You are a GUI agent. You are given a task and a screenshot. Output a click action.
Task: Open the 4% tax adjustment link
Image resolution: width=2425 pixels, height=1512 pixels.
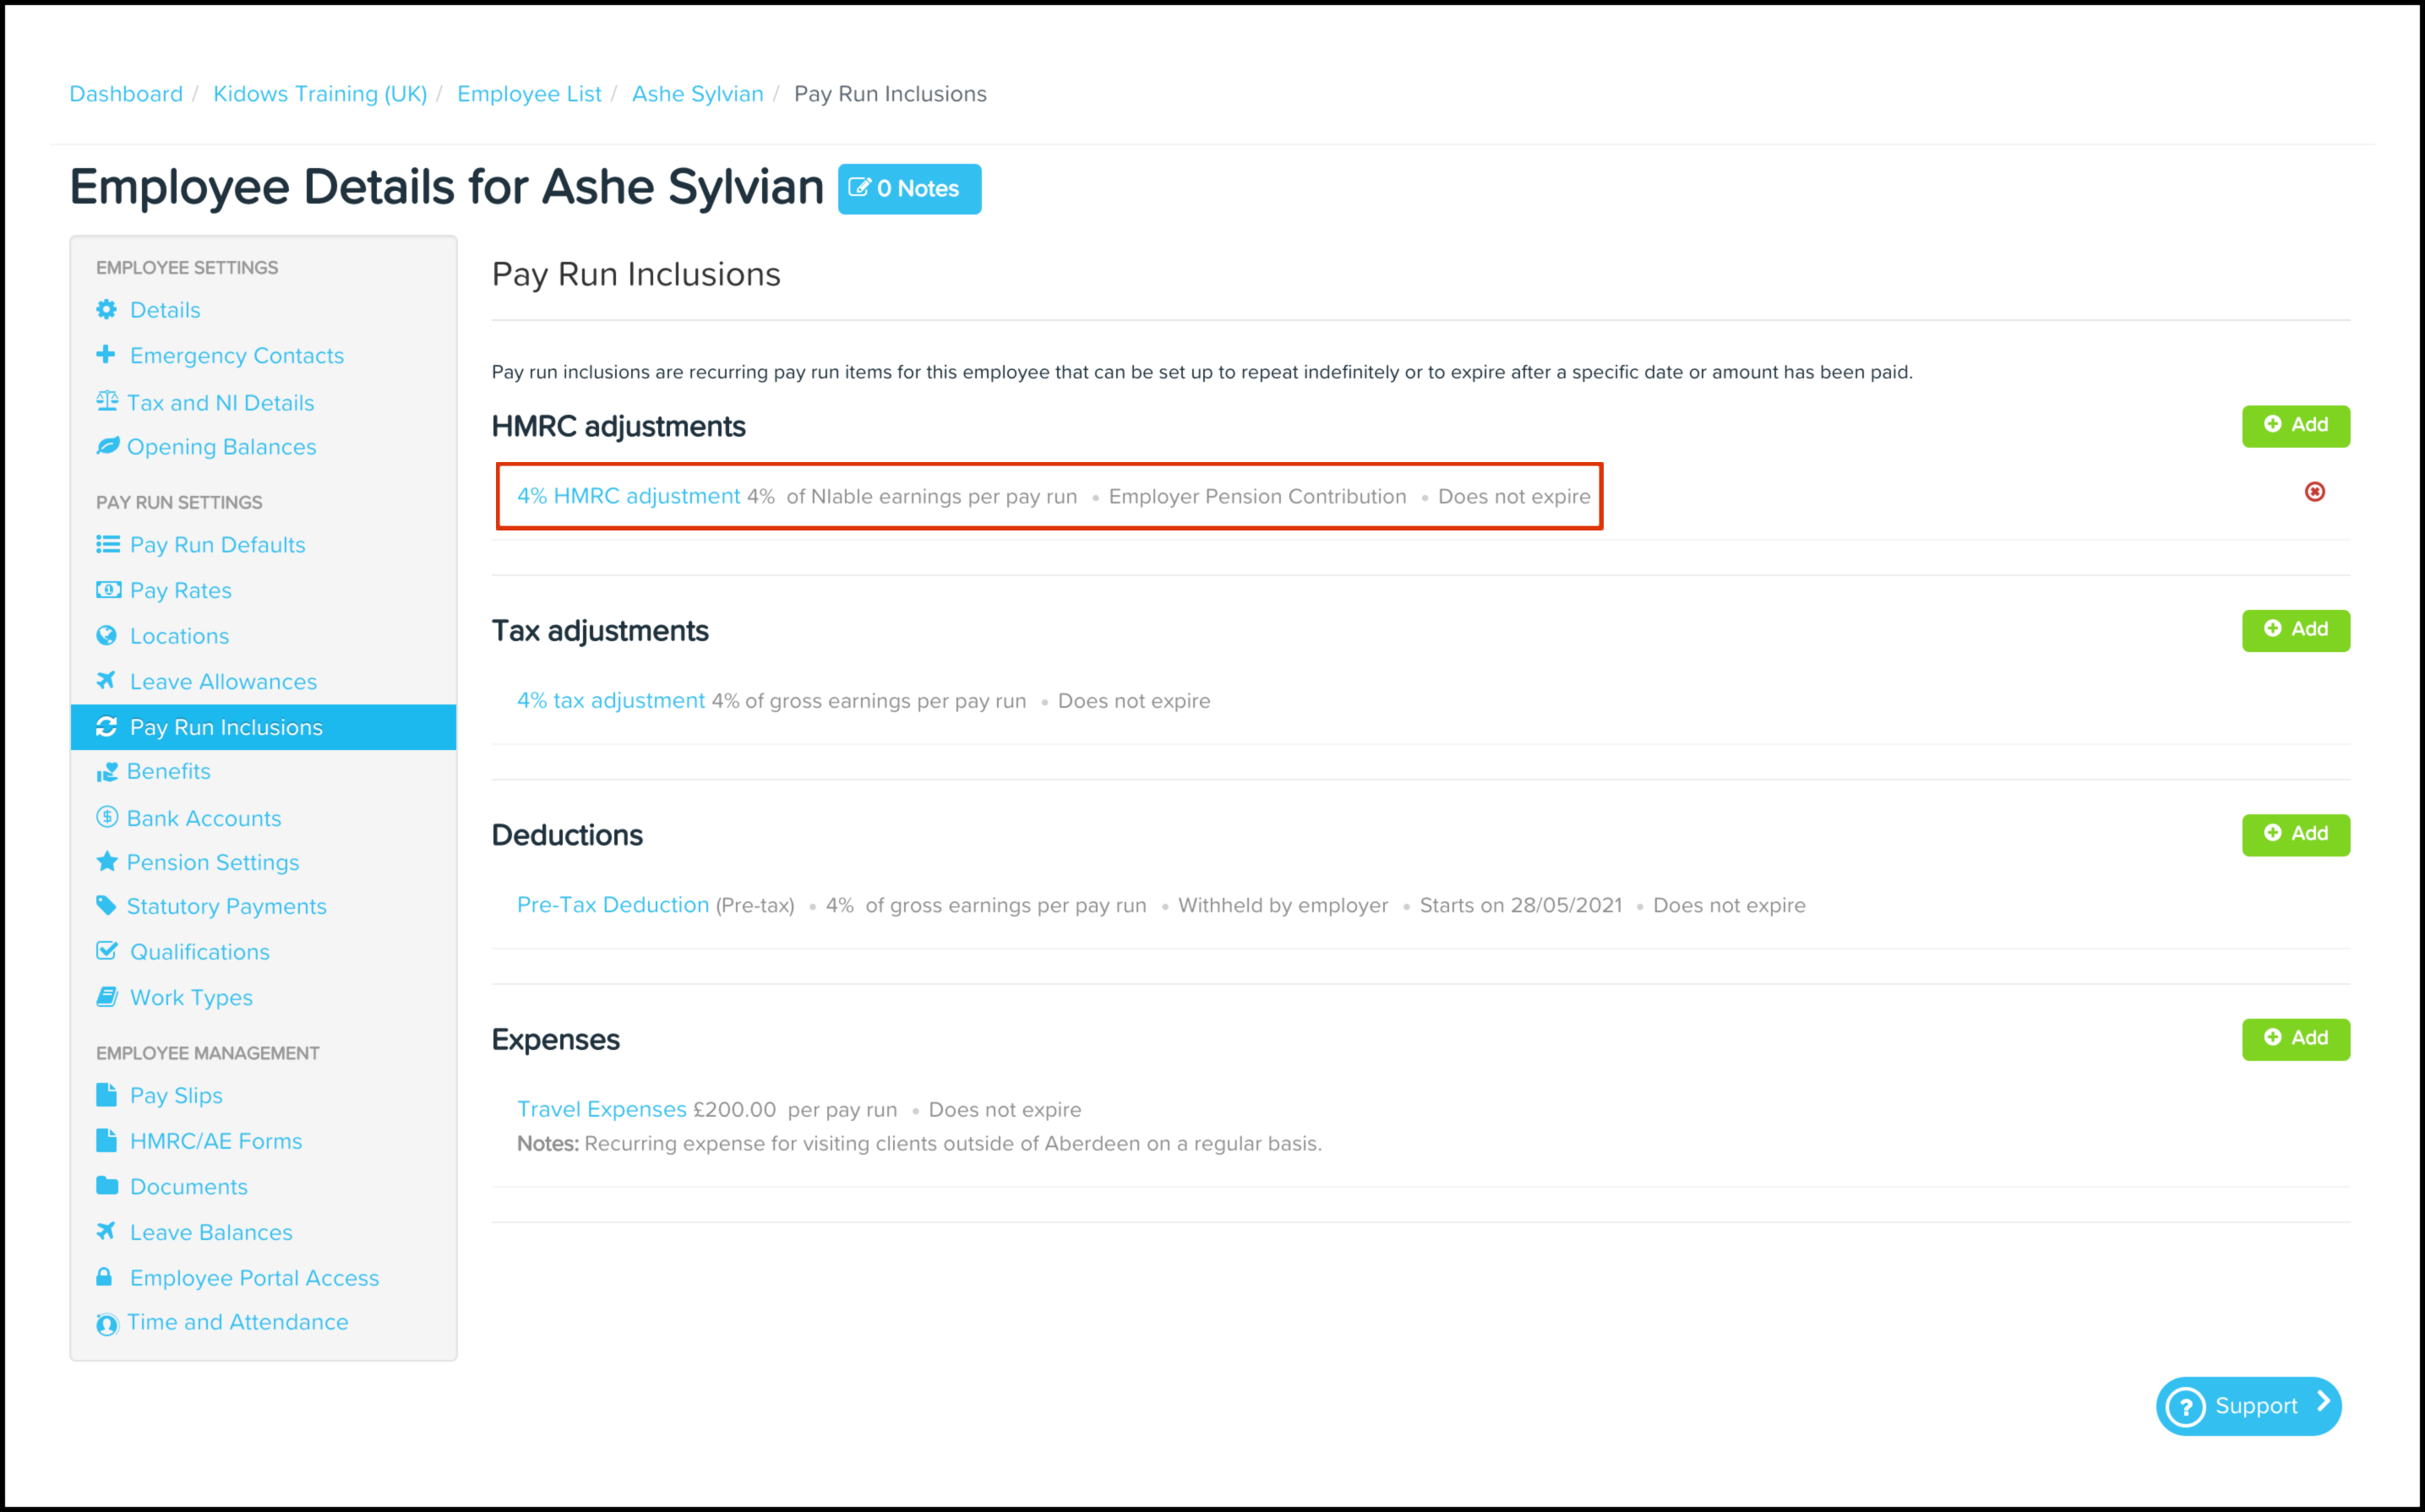click(610, 701)
